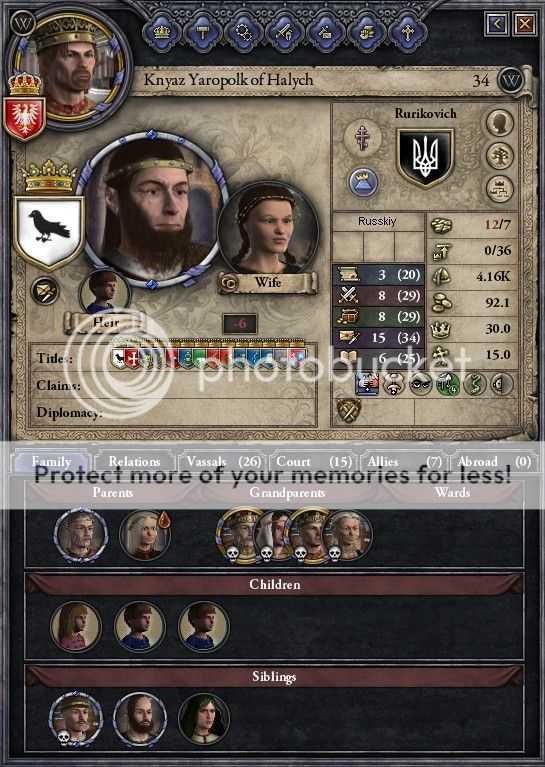This screenshot has width=545, height=767.
Task: Select the Heir portrait
Action: click(x=104, y=293)
